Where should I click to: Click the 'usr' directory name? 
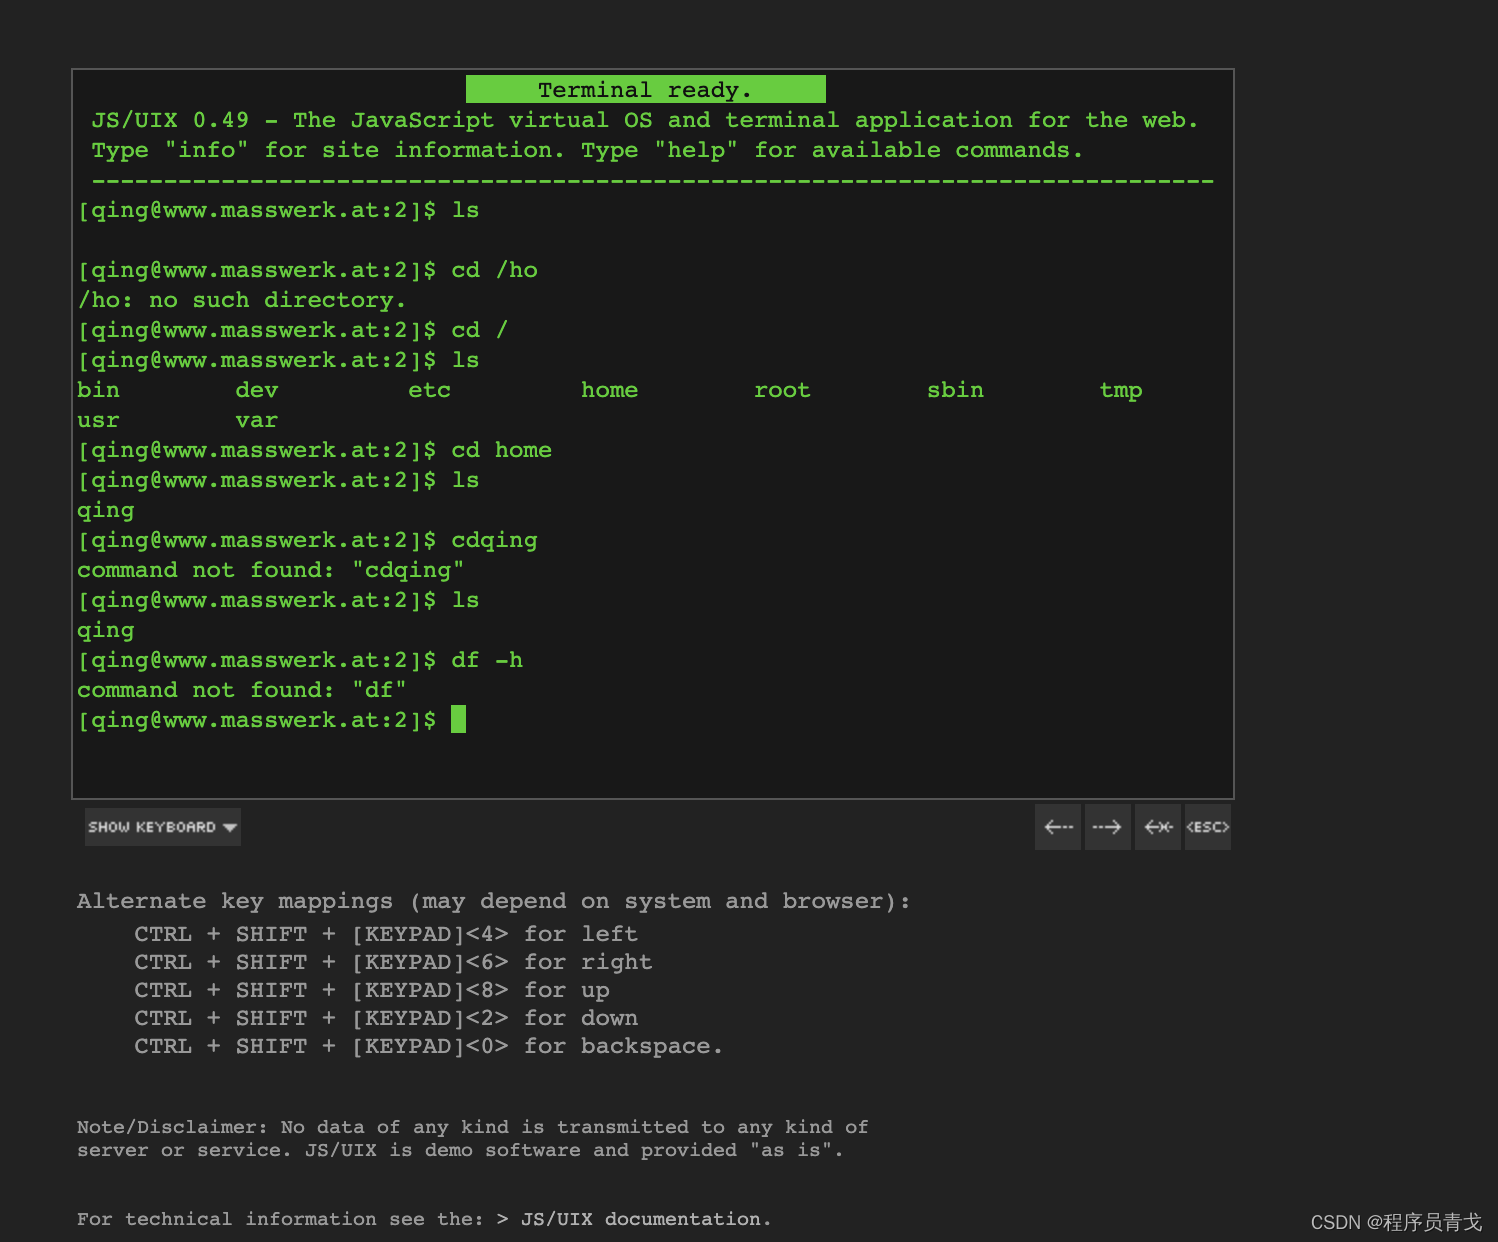coord(98,420)
